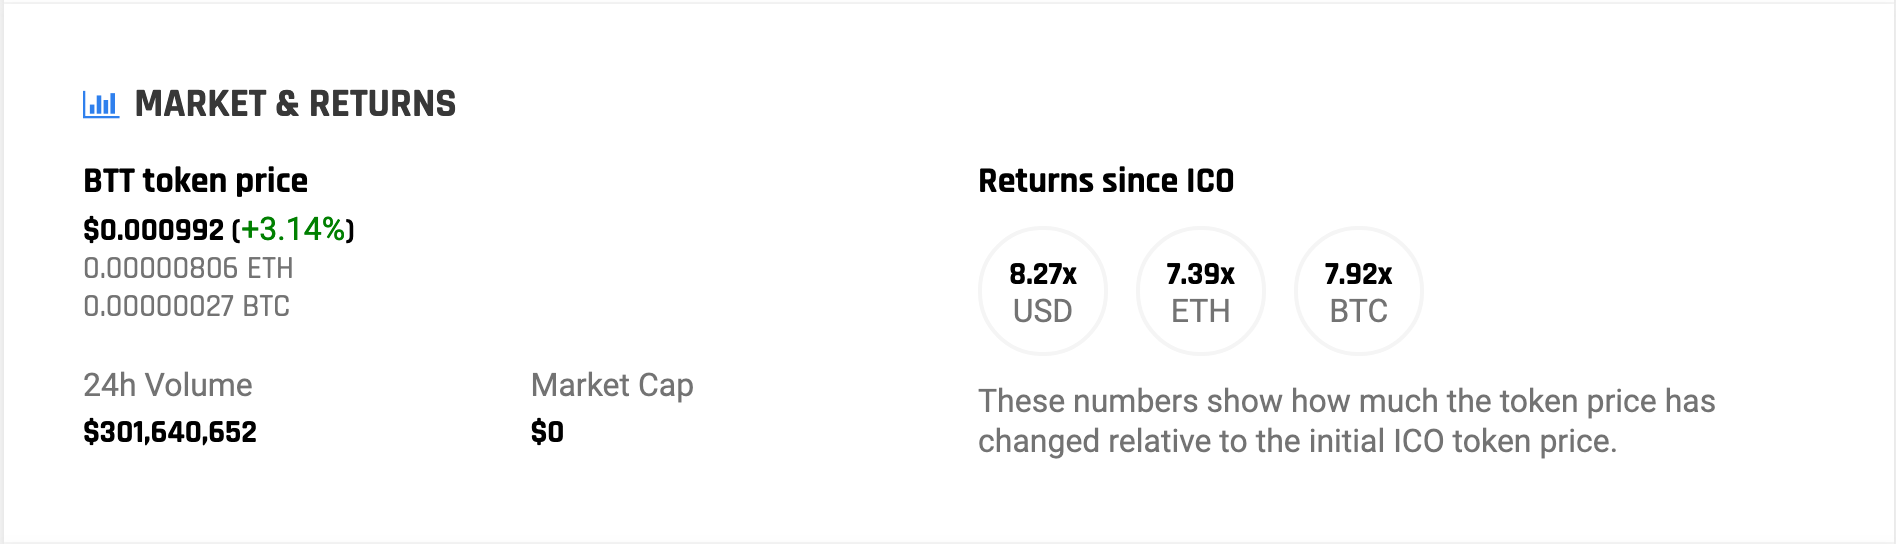Click the 0.00000027 BTC price

click(186, 306)
